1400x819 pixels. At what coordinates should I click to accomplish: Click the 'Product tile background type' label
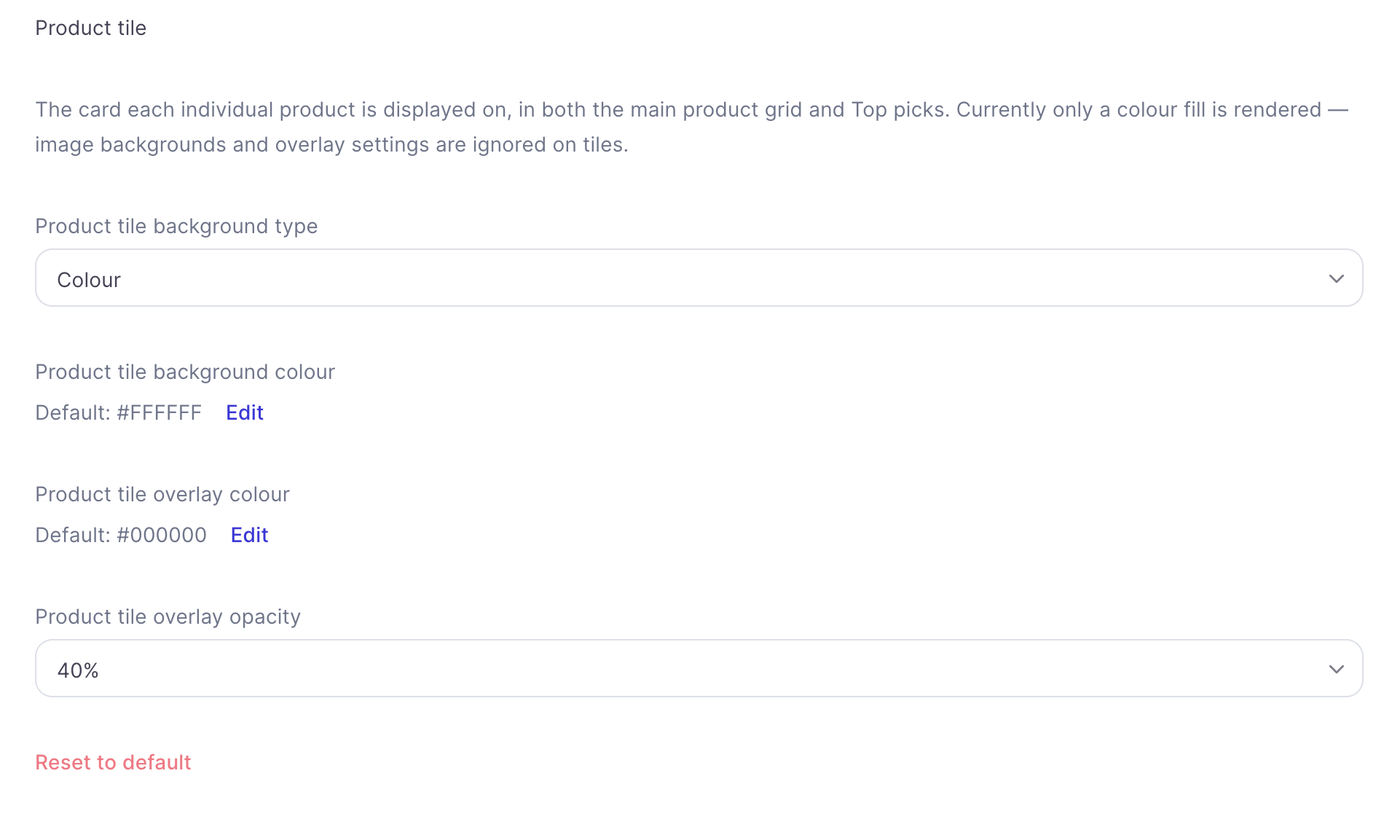(x=176, y=226)
